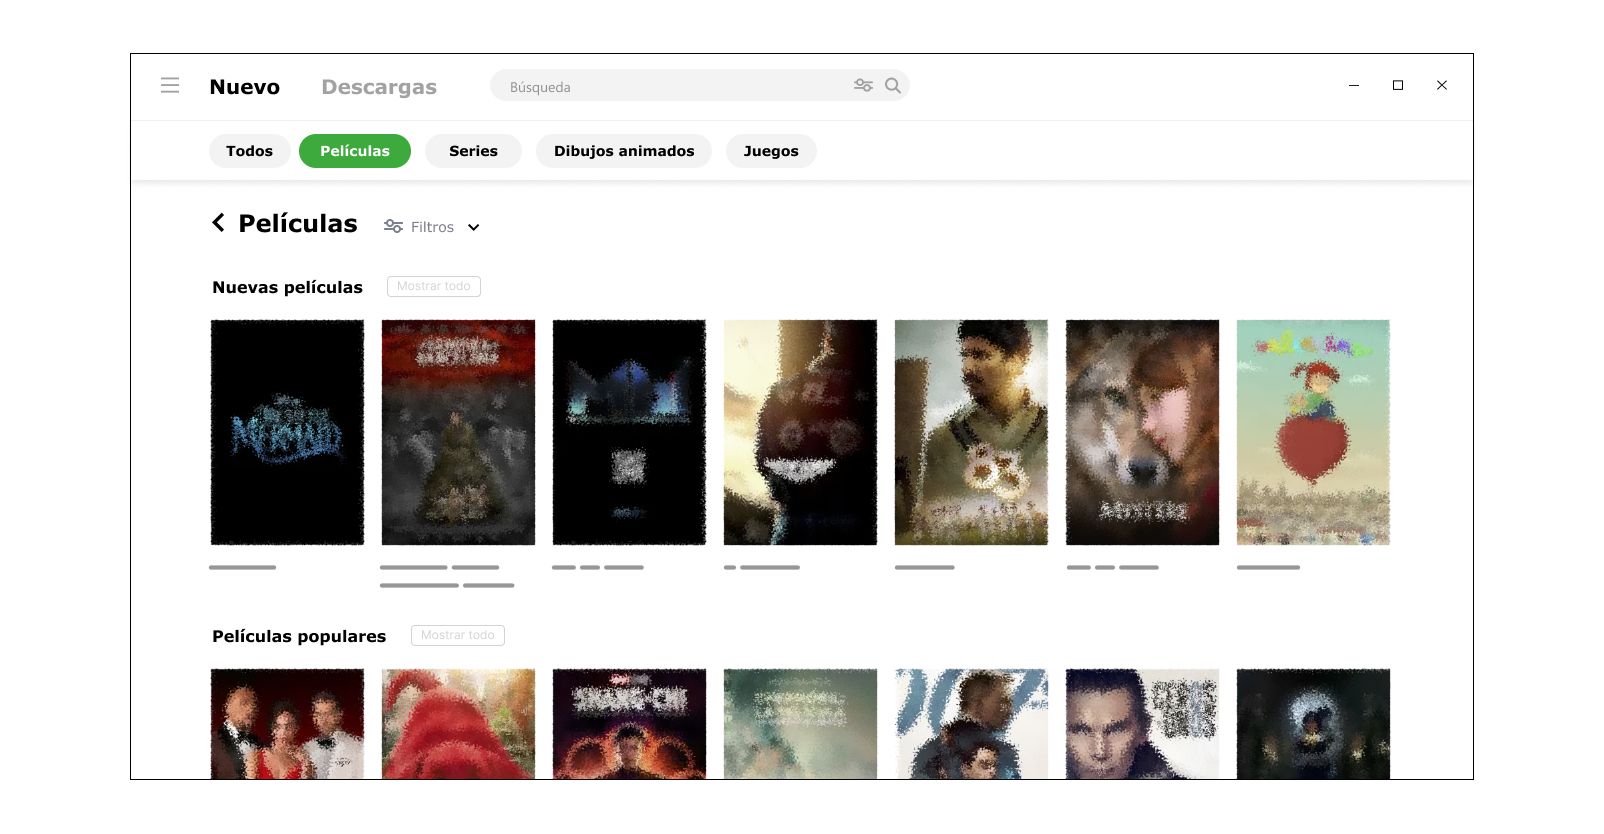Open dark poster with glowing crown shape

pos(629,432)
